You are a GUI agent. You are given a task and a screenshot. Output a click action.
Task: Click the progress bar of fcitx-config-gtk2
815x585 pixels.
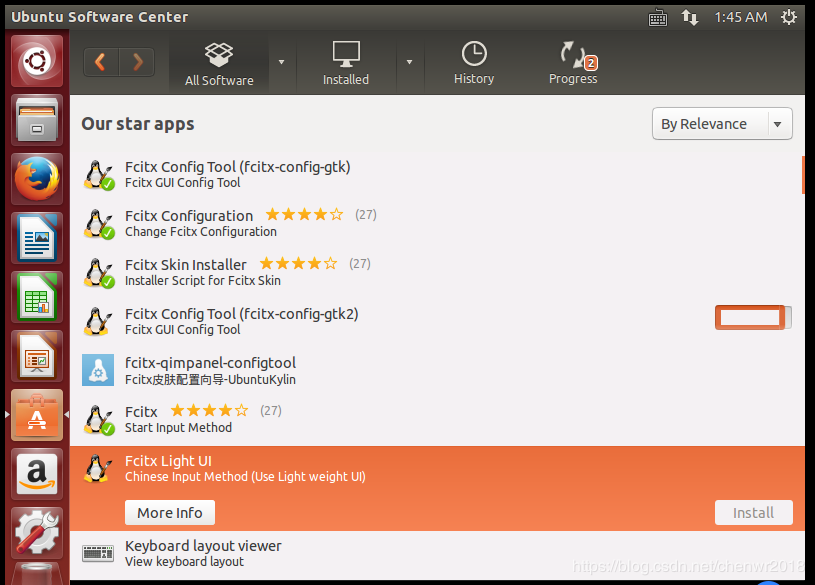(753, 317)
